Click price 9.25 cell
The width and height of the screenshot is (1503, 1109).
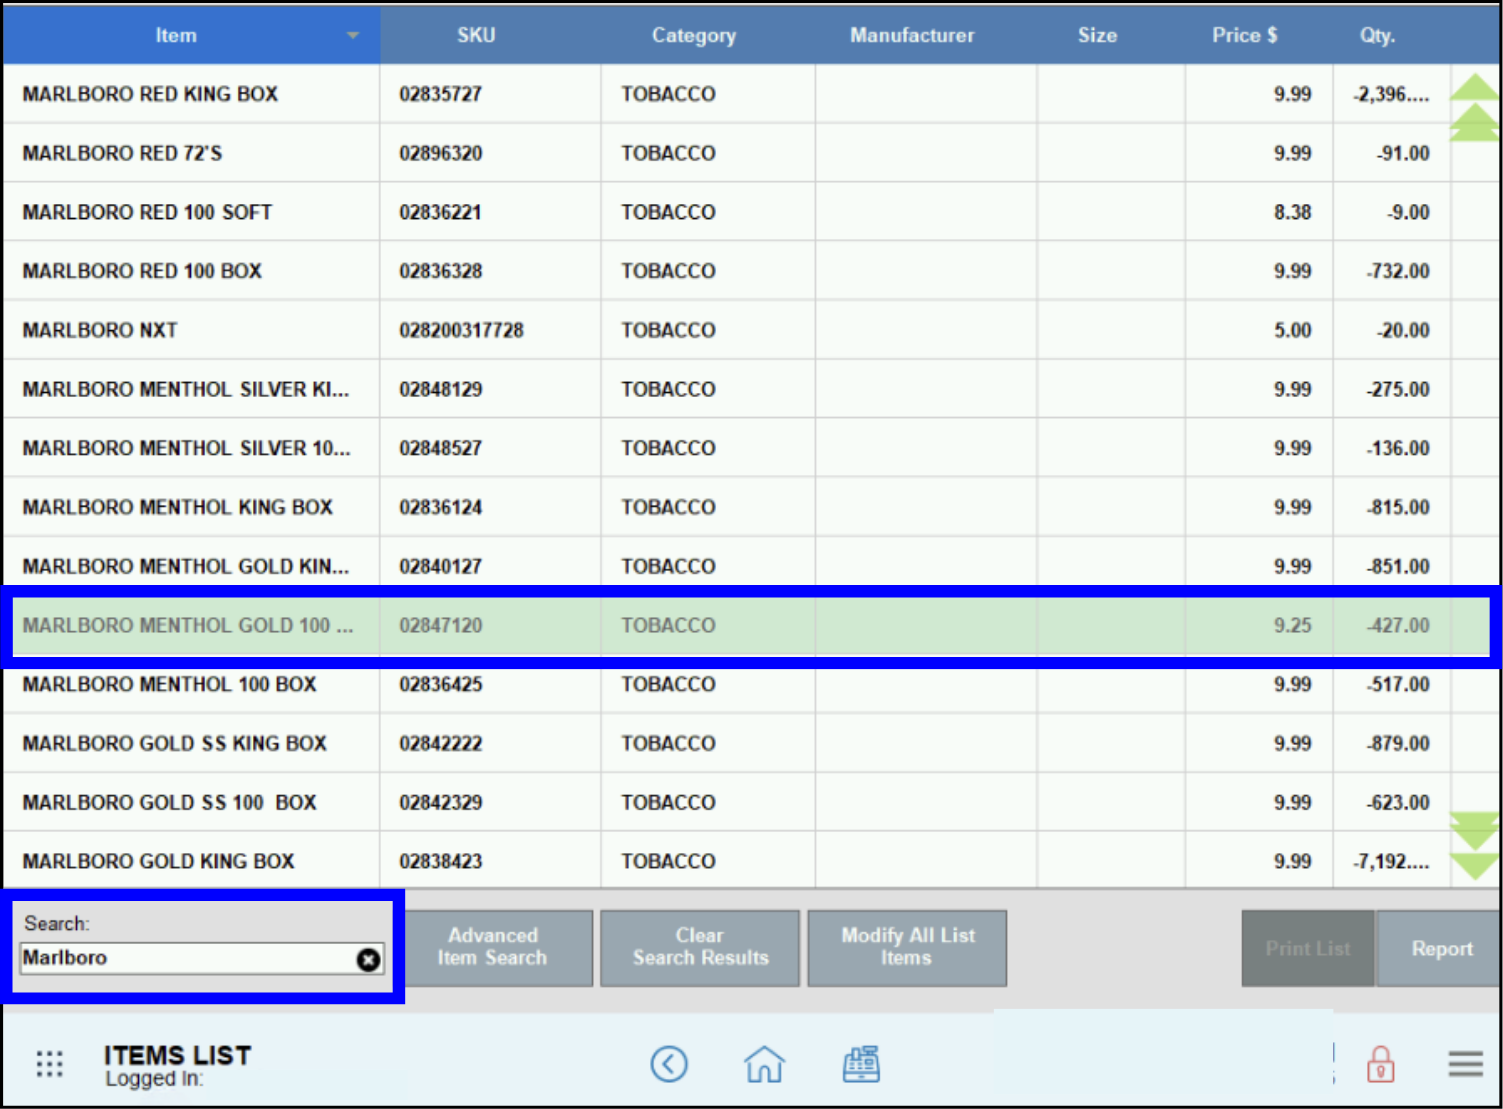pos(1259,626)
